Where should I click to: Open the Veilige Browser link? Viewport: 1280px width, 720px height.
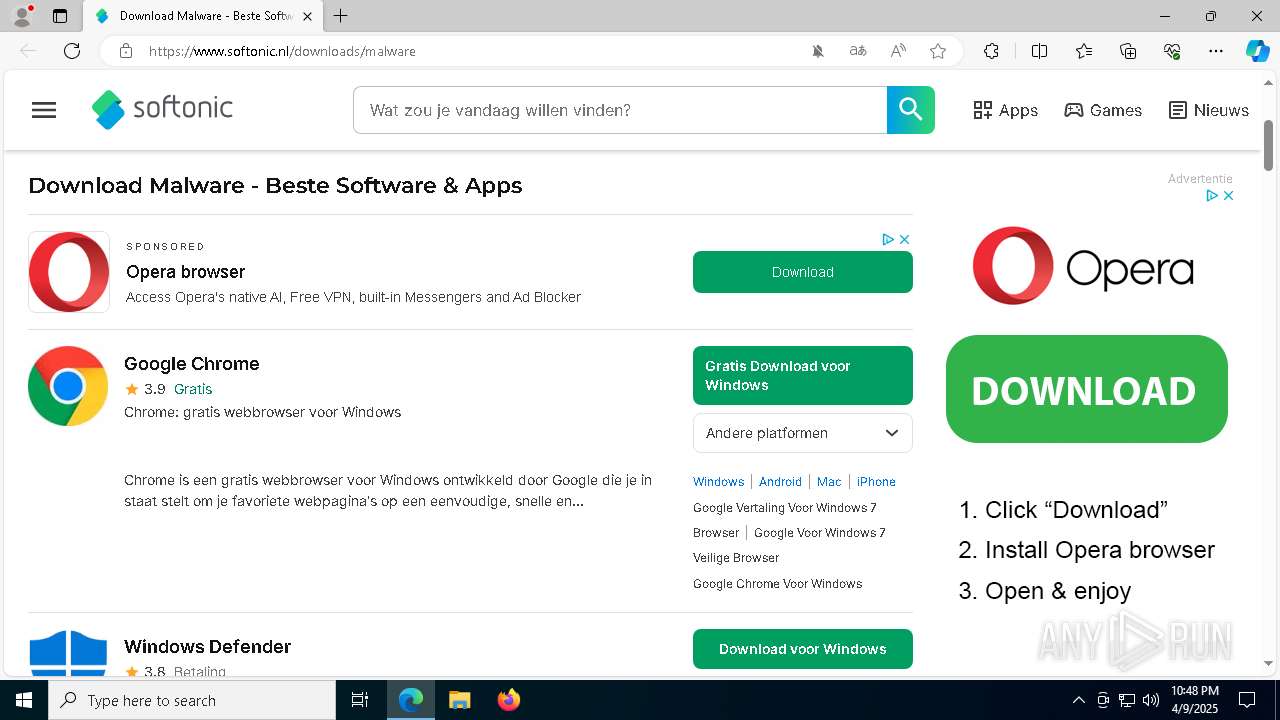point(736,558)
